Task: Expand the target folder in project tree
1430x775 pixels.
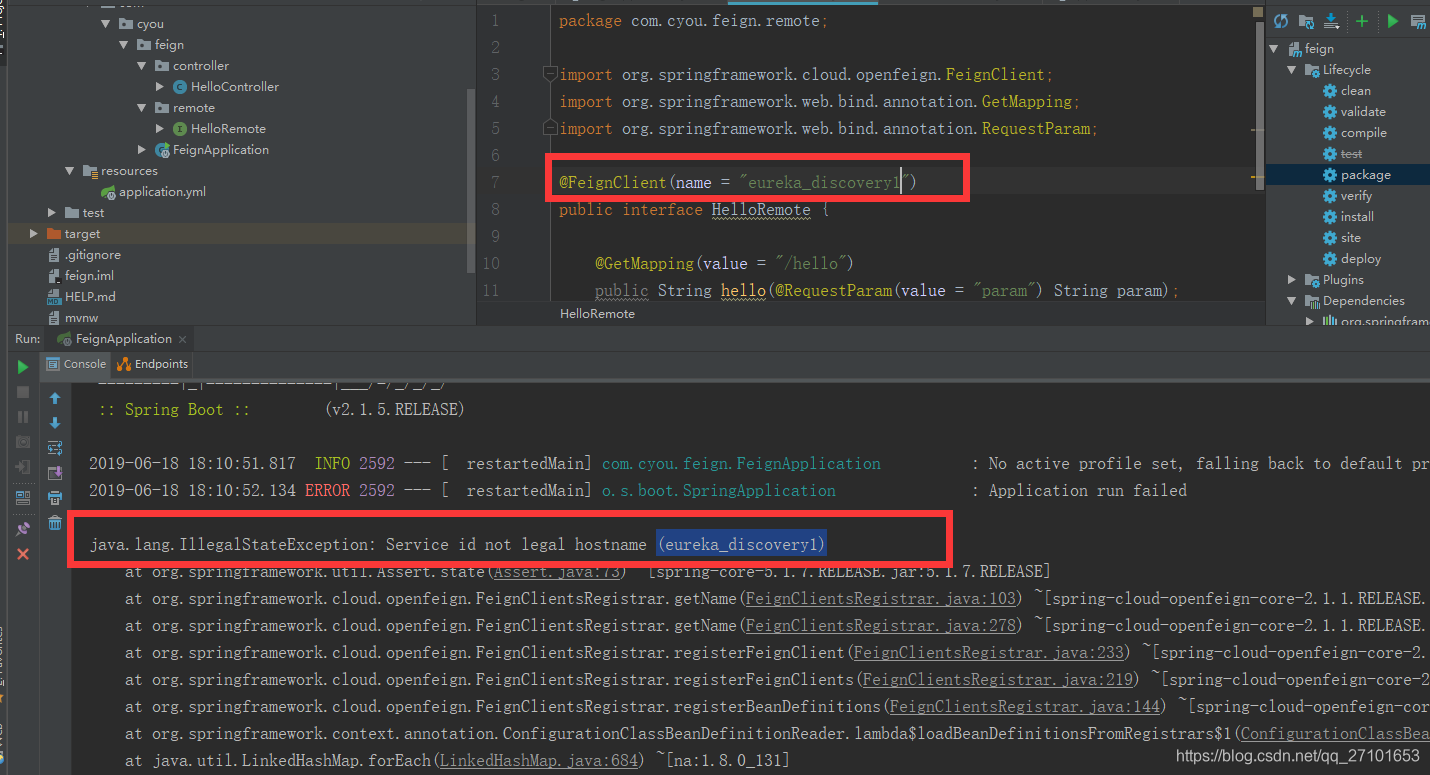Action: pyautogui.click(x=34, y=234)
